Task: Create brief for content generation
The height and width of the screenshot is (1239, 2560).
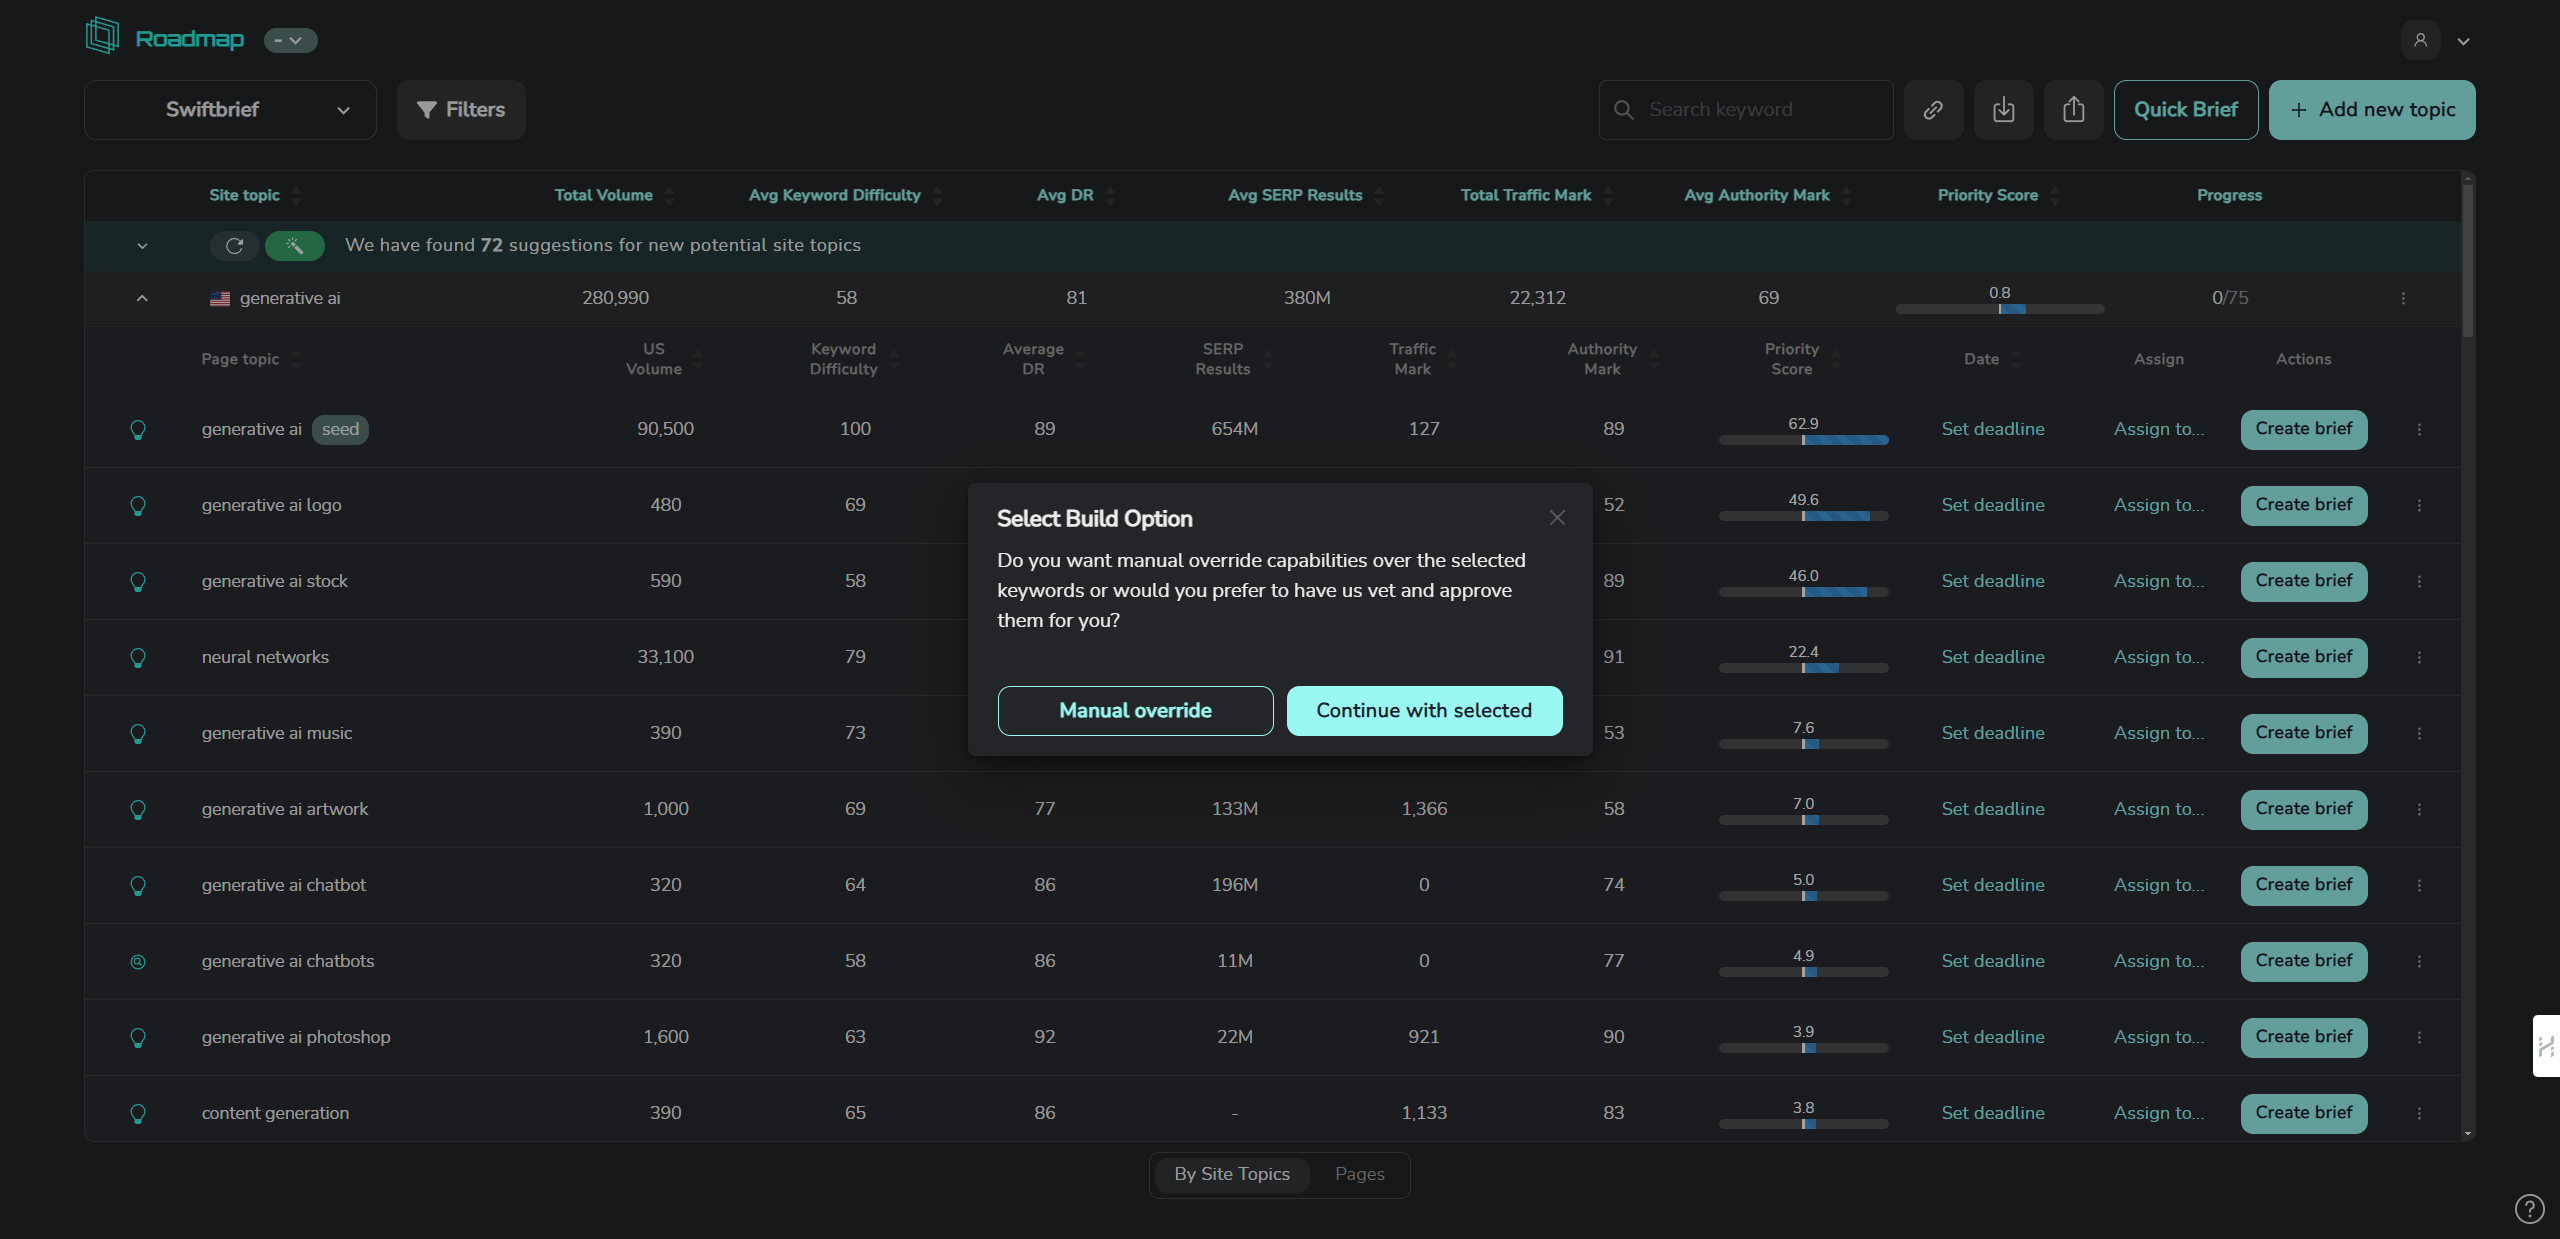Action: click(x=2304, y=1114)
